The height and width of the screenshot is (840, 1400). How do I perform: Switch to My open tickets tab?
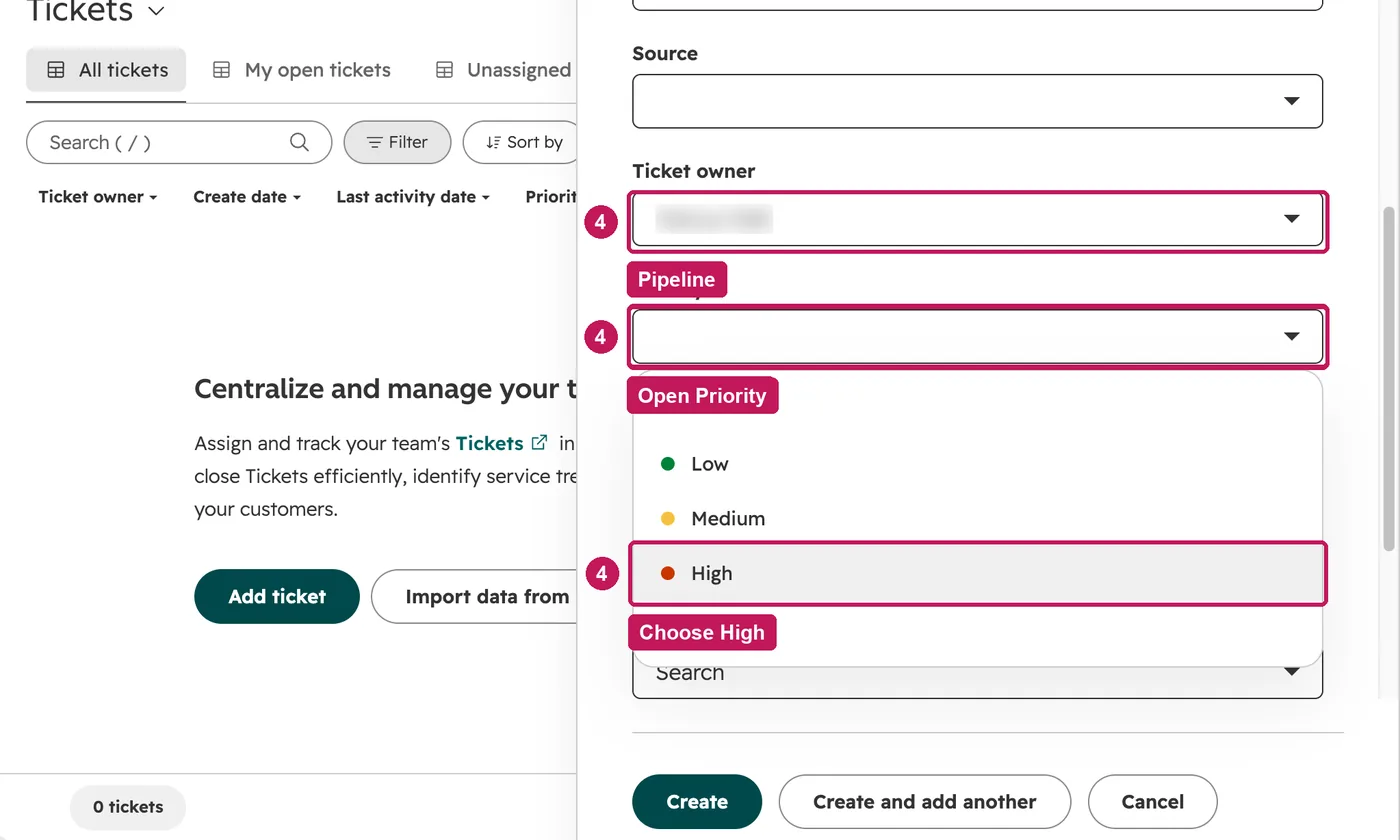pyautogui.click(x=302, y=70)
